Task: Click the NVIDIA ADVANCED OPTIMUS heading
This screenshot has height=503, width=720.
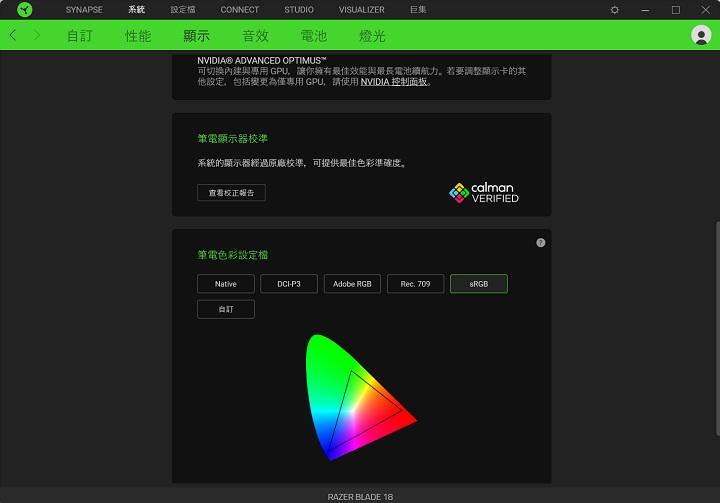Action: pos(262,61)
